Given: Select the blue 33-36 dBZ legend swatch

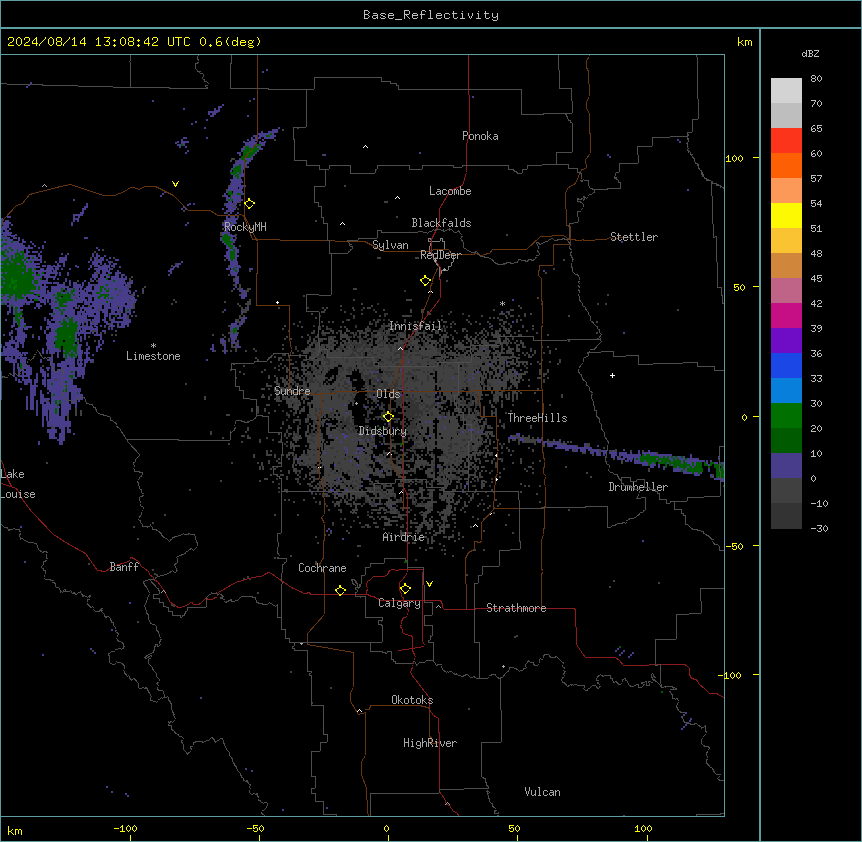Looking at the screenshot, I should coord(786,365).
